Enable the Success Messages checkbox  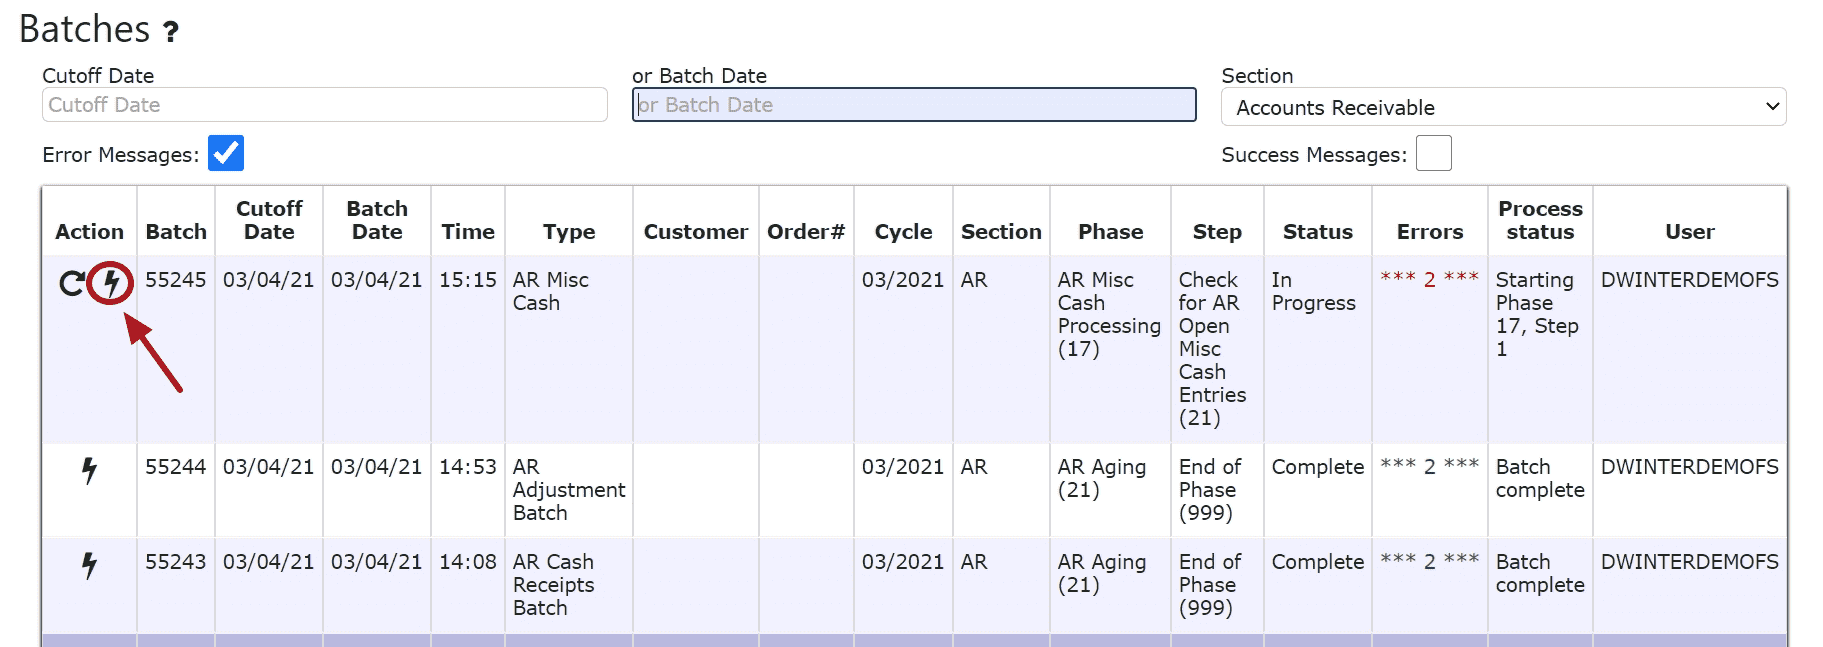(1433, 154)
